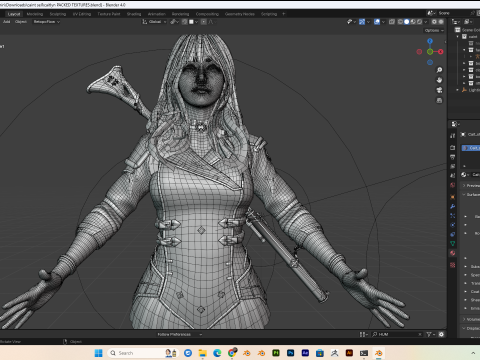Open the object visibility and selectability dropdown

pyautogui.click(x=351, y=22)
